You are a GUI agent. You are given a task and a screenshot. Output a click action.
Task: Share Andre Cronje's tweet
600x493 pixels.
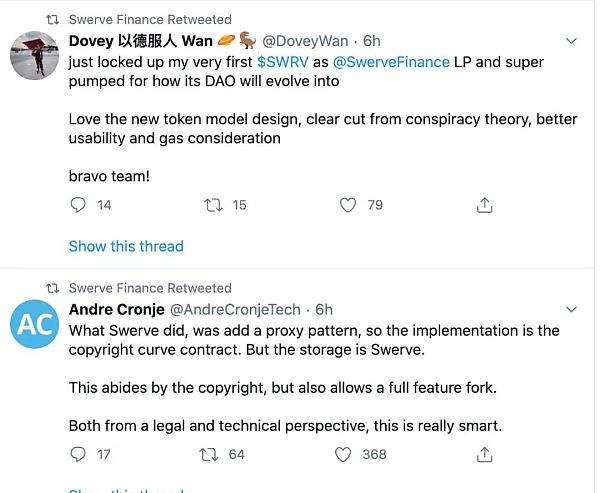tap(485, 454)
